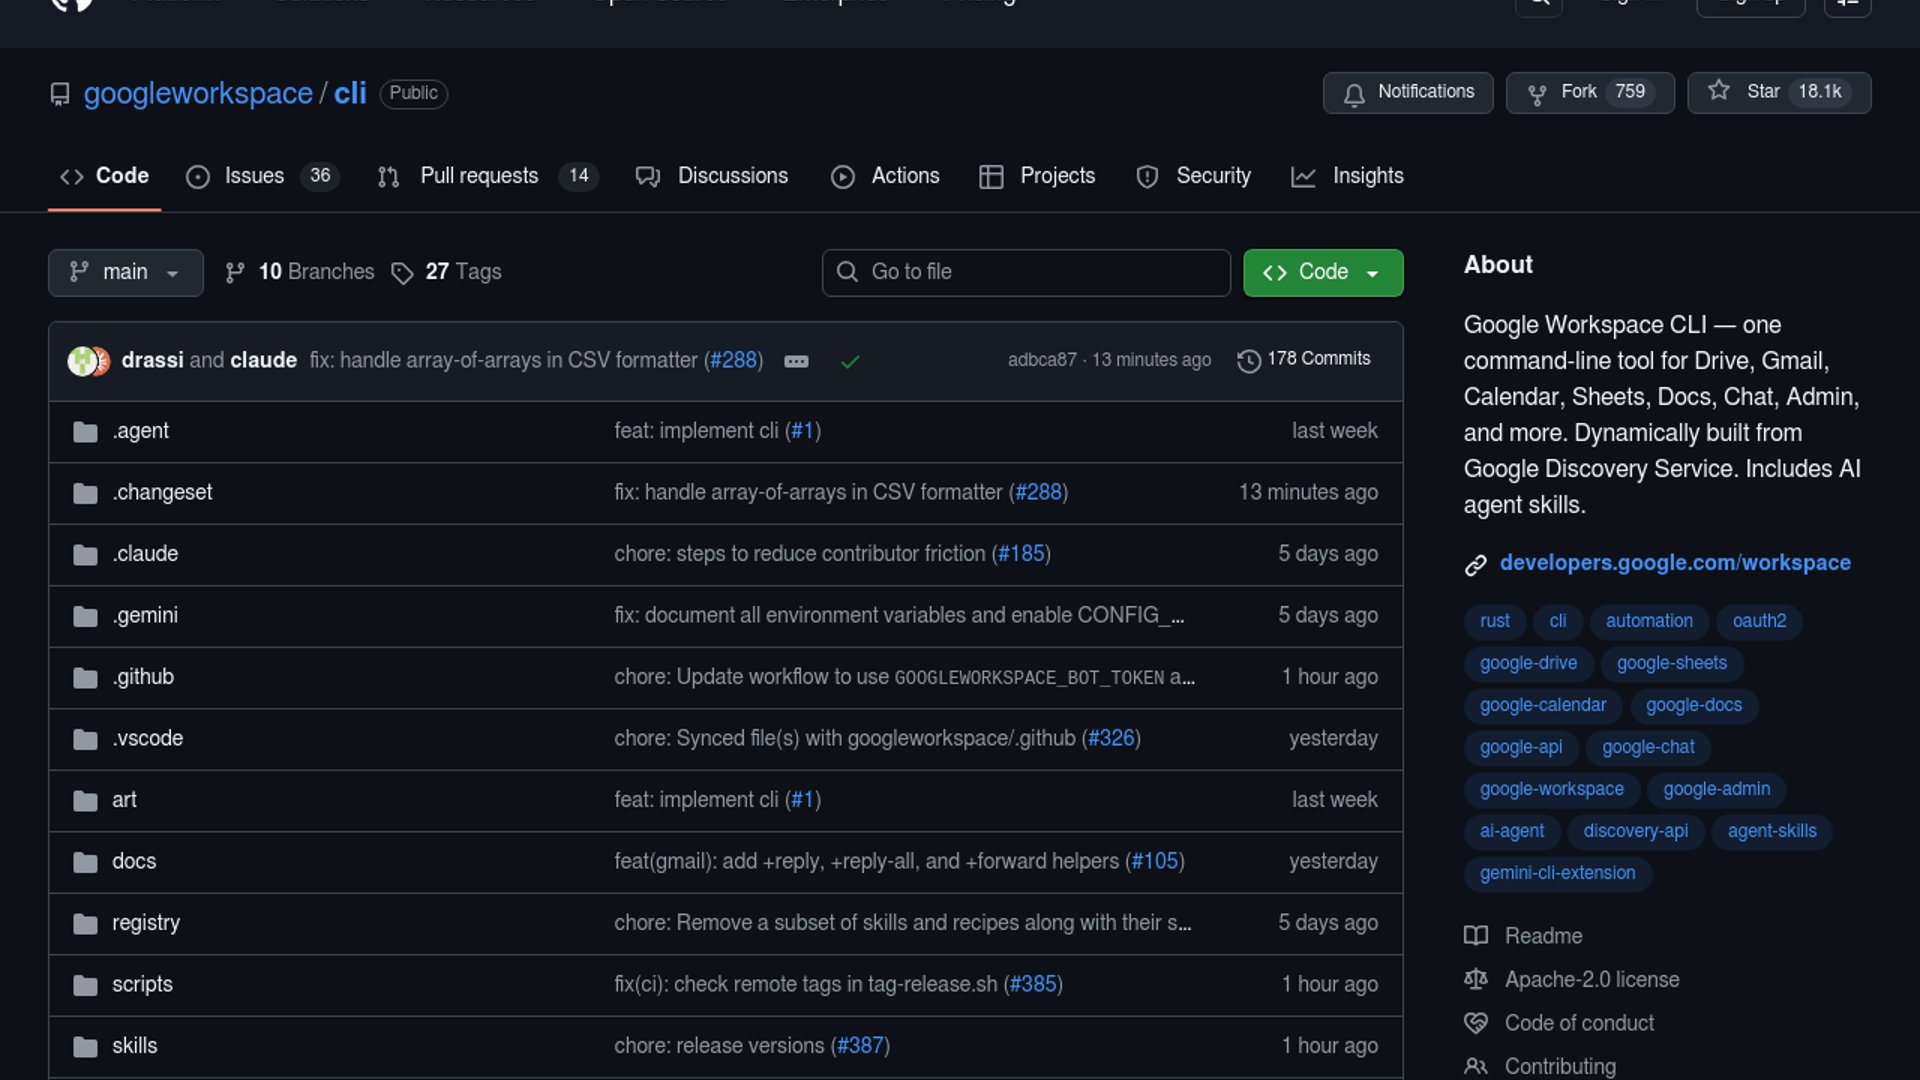The width and height of the screenshot is (1920, 1080).
Task: Click drassi's avatar in the latest commit
Action: pos(81,361)
